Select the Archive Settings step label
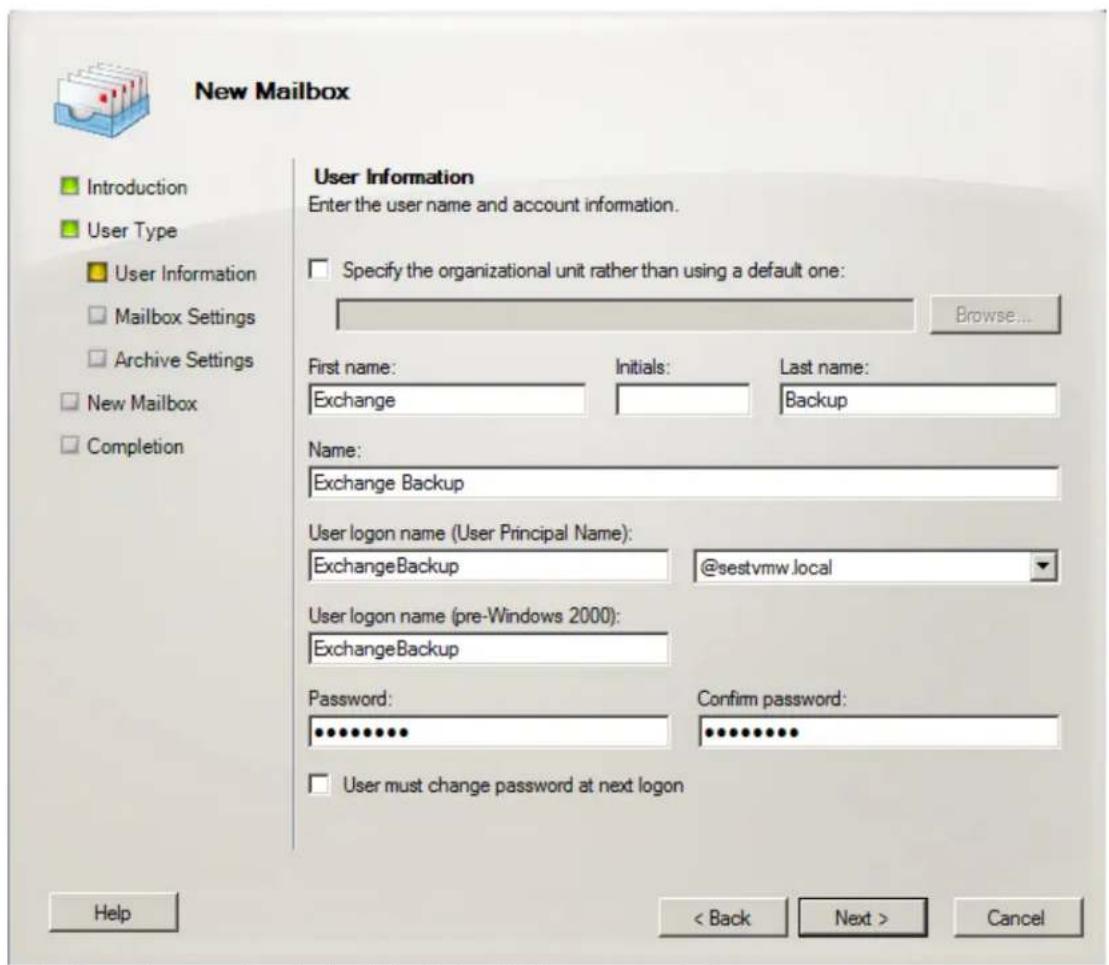The width and height of the screenshot is (1109, 965). pos(184,360)
